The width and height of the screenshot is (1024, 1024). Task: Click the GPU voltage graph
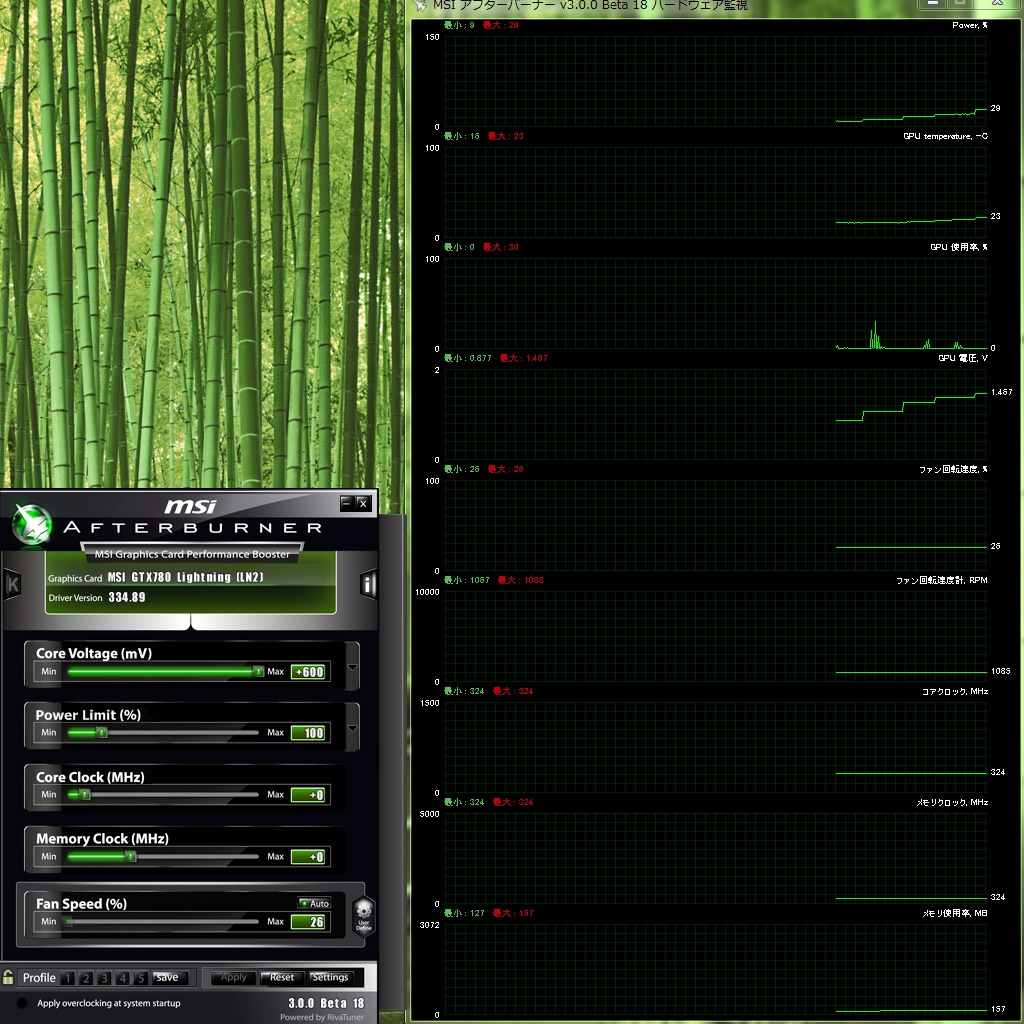tap(715, 415)
